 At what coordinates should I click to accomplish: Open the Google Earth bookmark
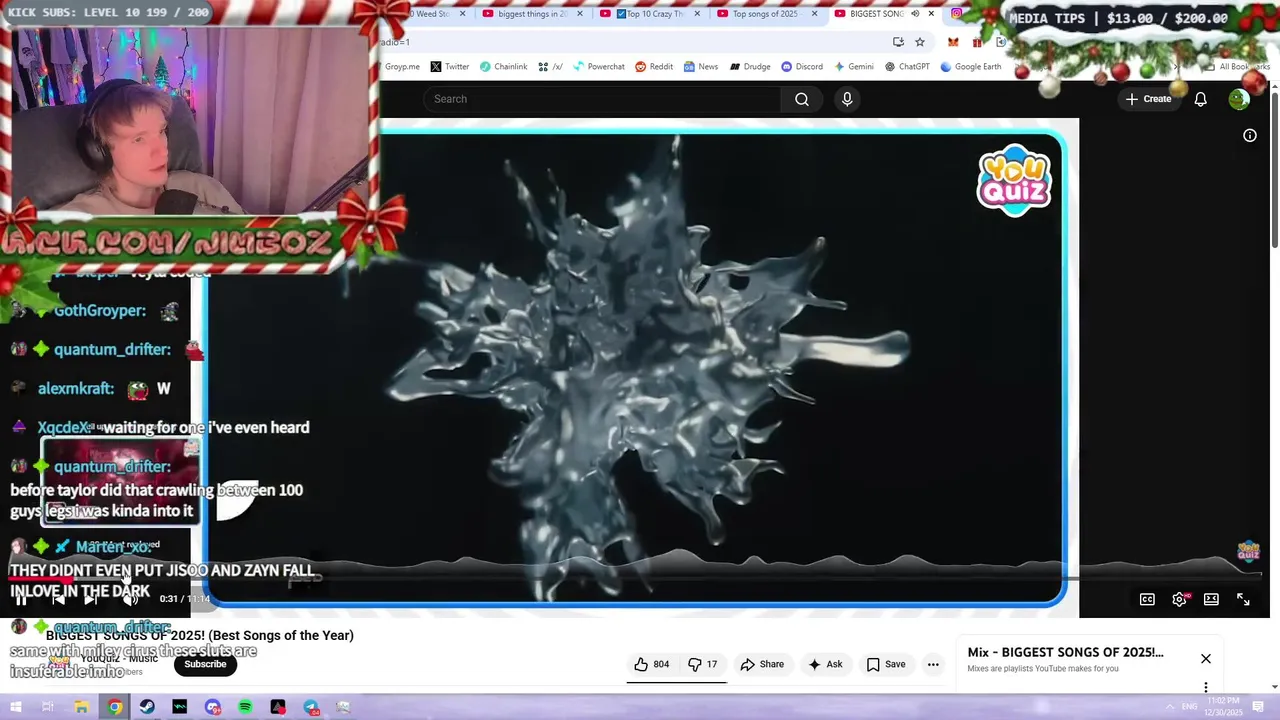[970, 67]
